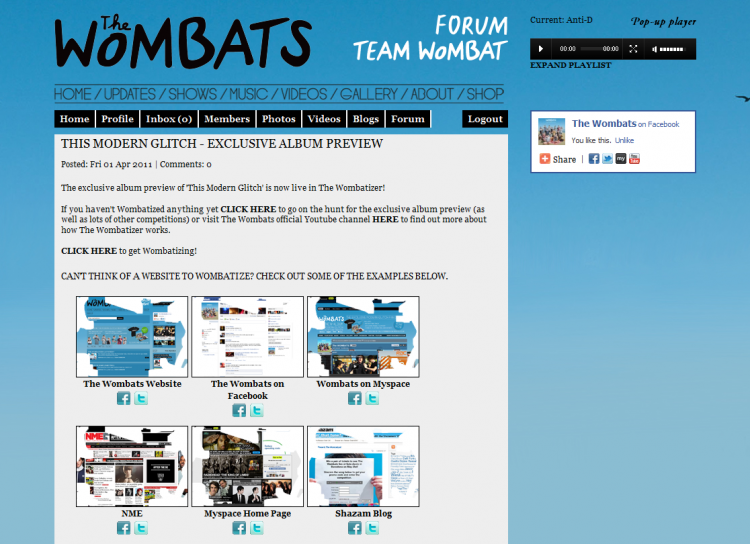The image size is (750, 544).
Task: Open the NME wombatized thumbnail
Action: point(132,466)
